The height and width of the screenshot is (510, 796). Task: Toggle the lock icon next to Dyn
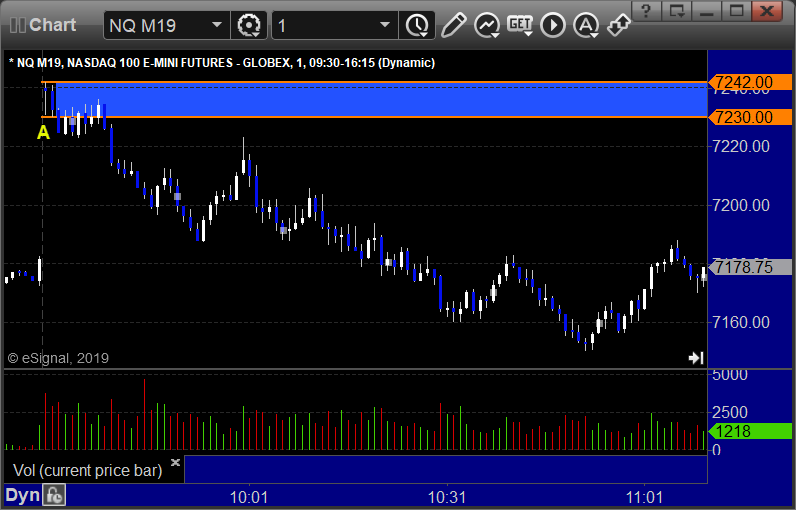(54, 495)
